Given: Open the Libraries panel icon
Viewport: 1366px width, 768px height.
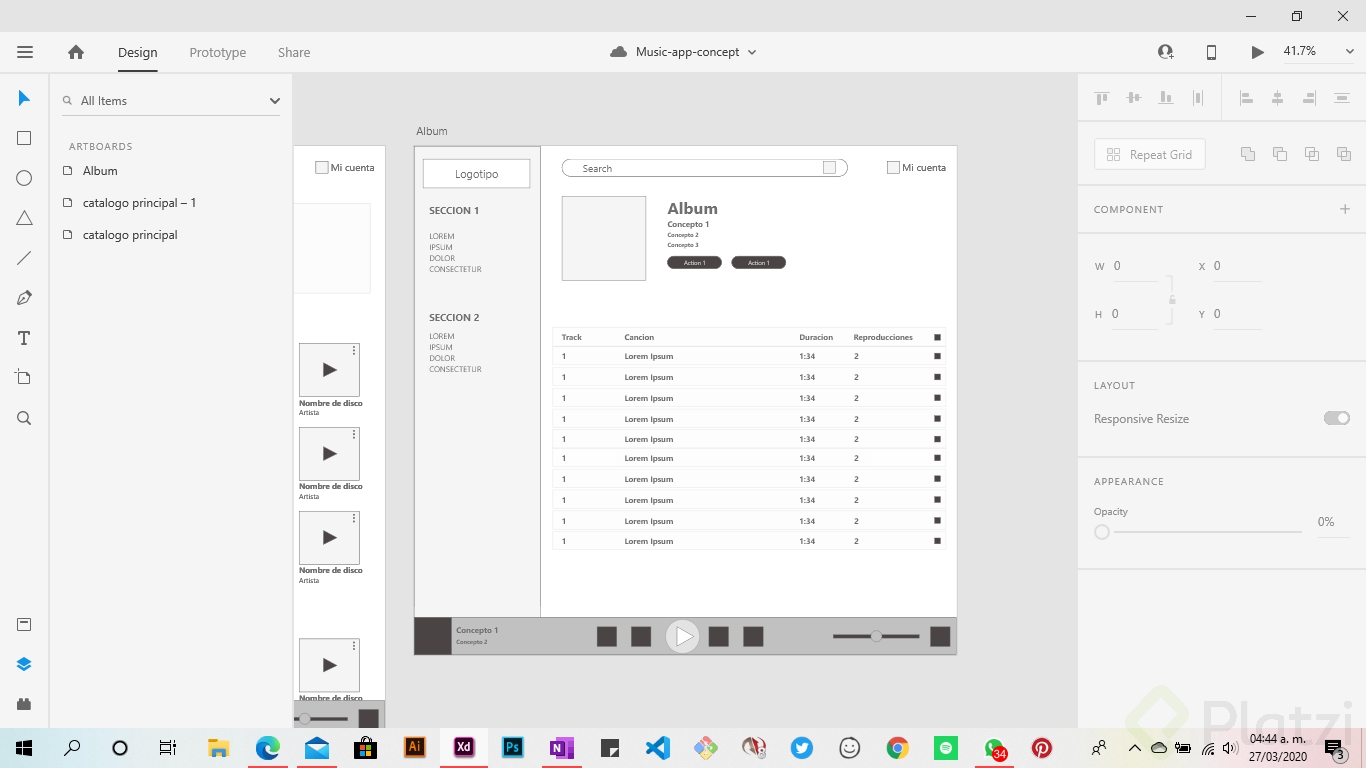Looking at the screenshot, I should (x=24, y=625).
